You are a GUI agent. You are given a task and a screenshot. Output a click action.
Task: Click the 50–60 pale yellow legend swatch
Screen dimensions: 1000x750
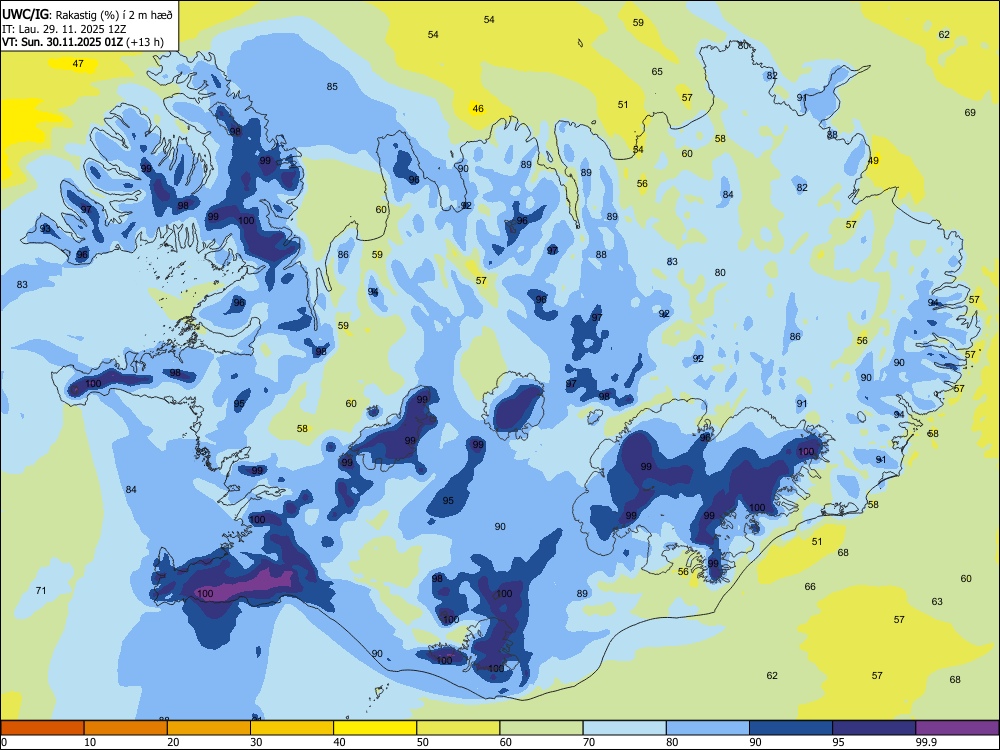pos(458,728)
